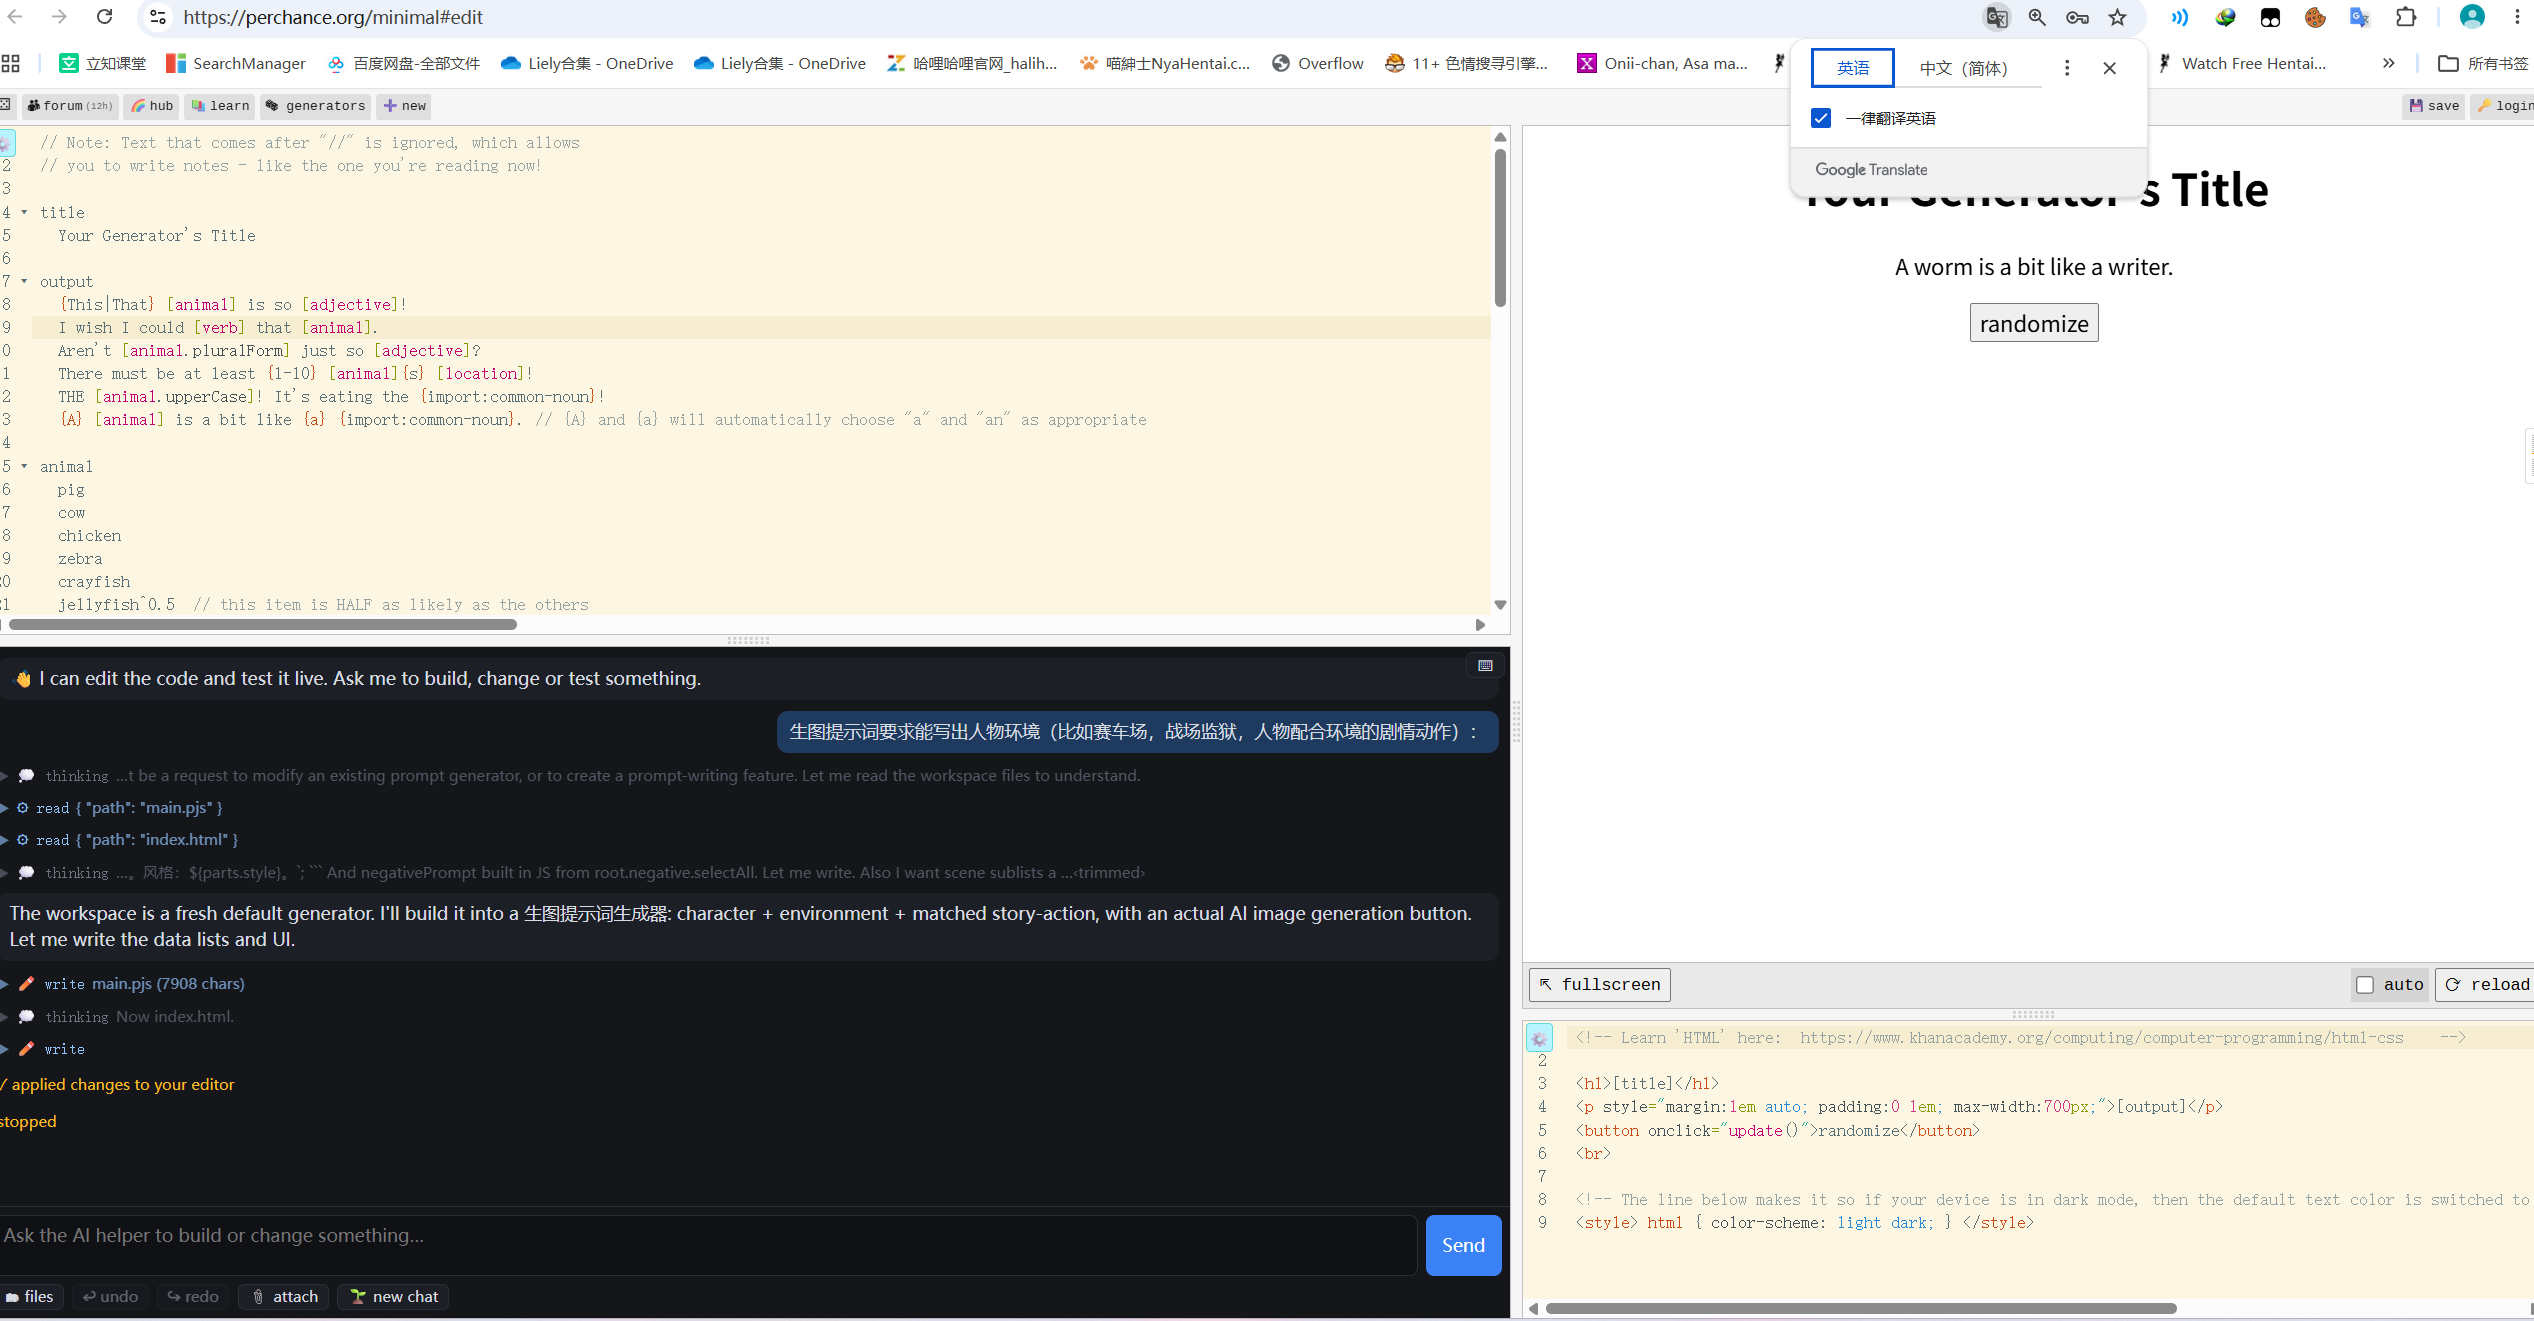
Task: Click the randomize button
Action: 2034,323
